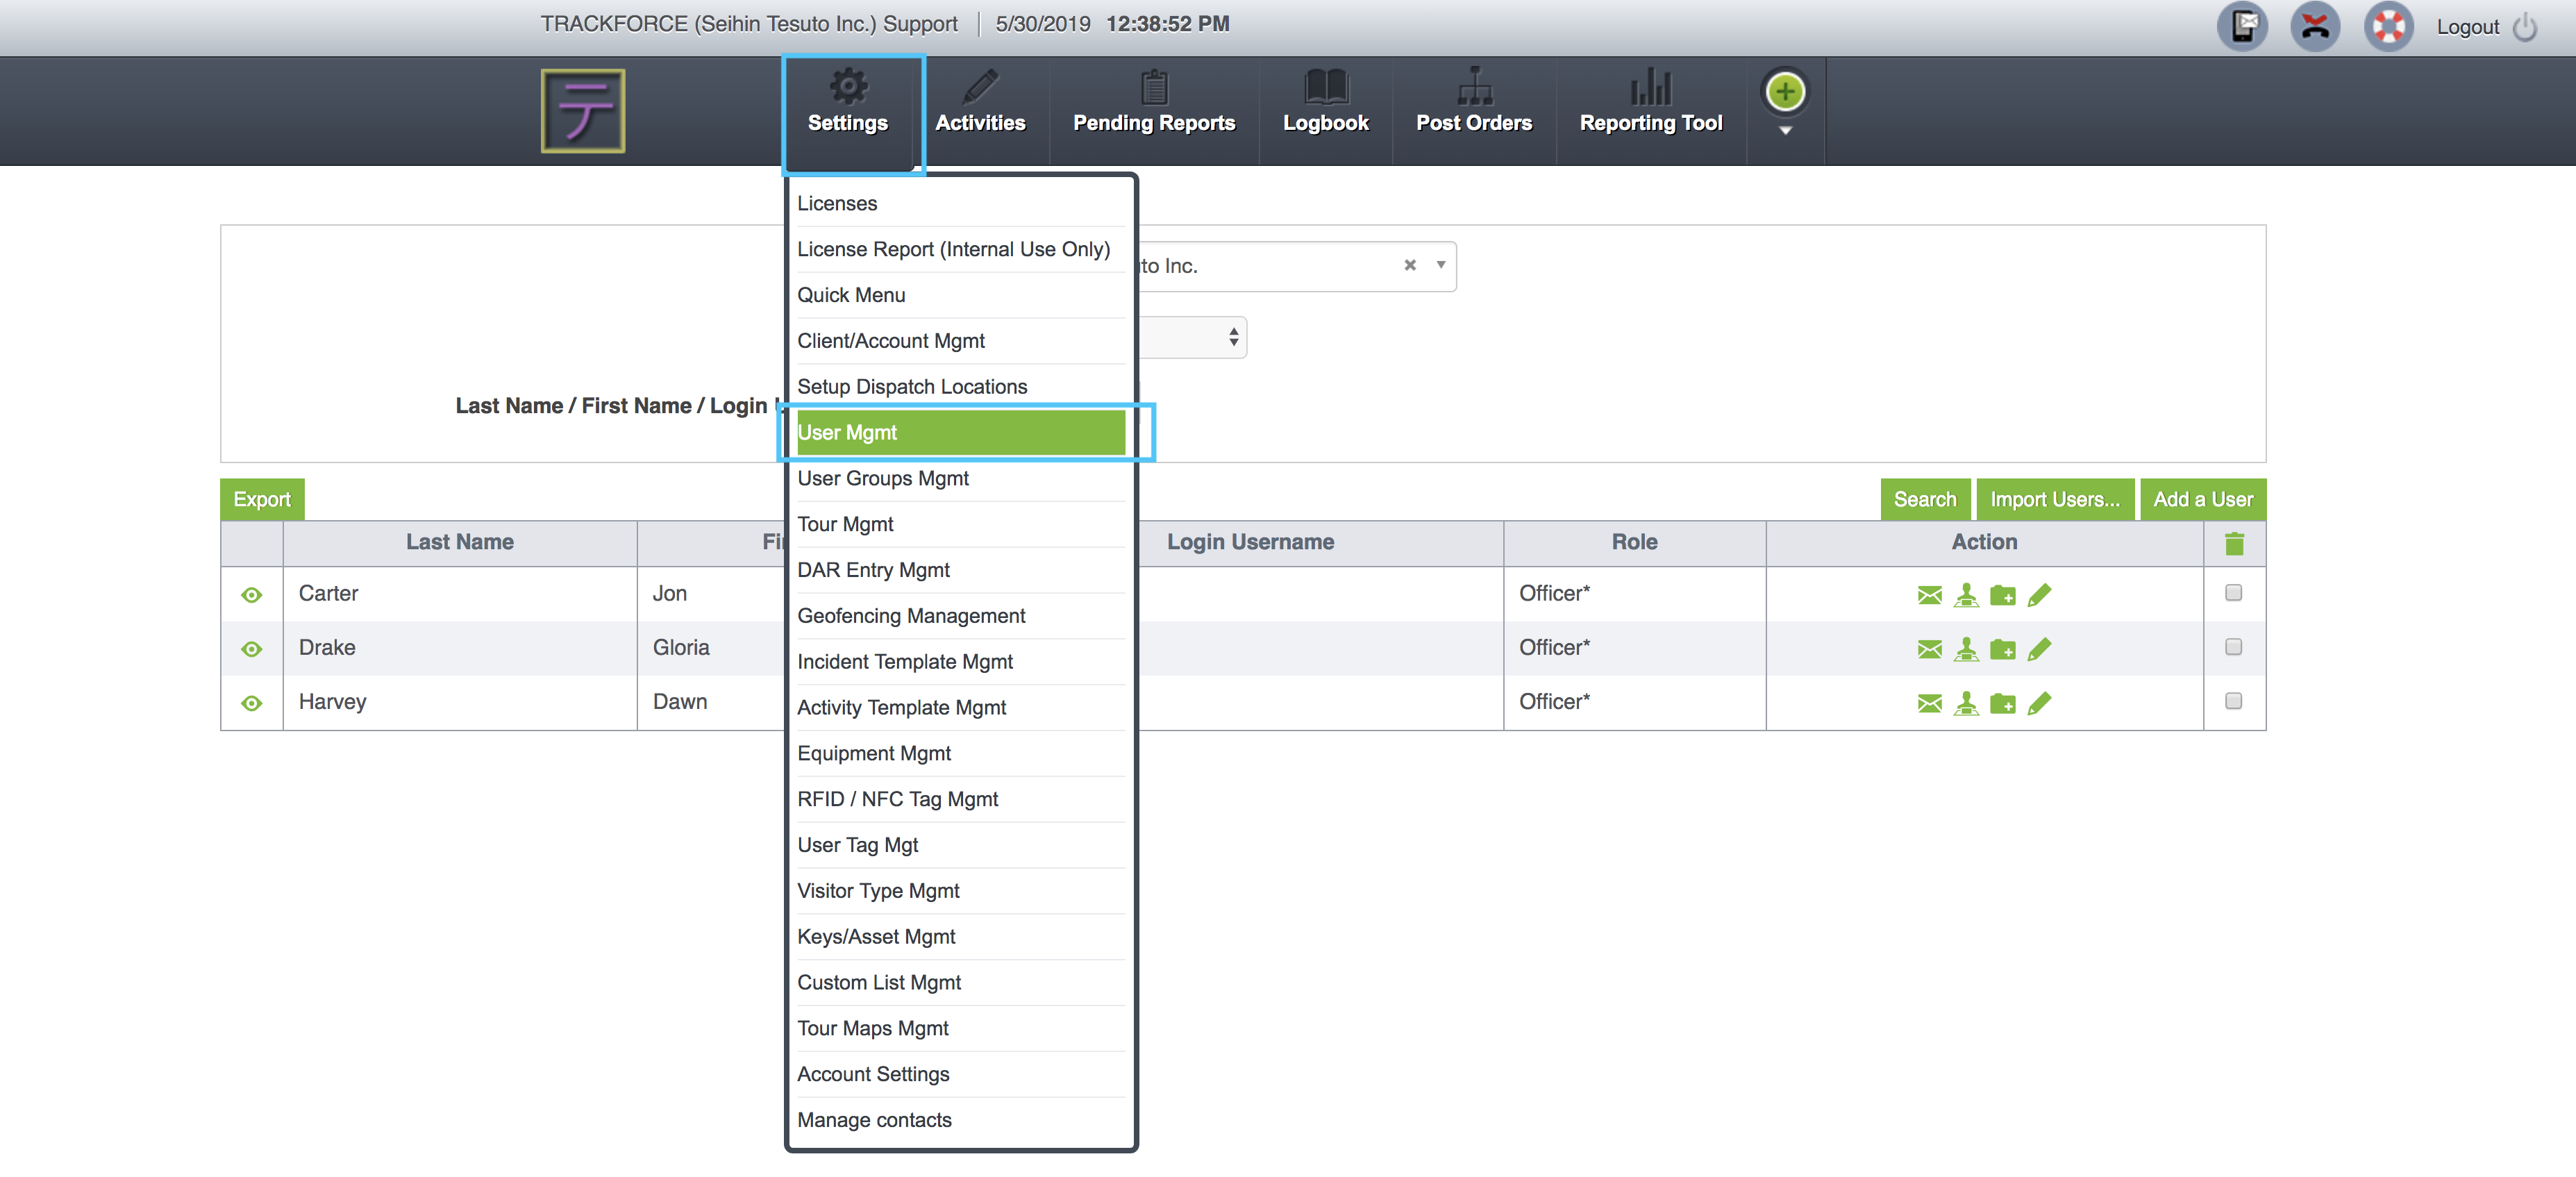Click the purple company logo
Screen dimensions: 2576x1177
(583, 110)
